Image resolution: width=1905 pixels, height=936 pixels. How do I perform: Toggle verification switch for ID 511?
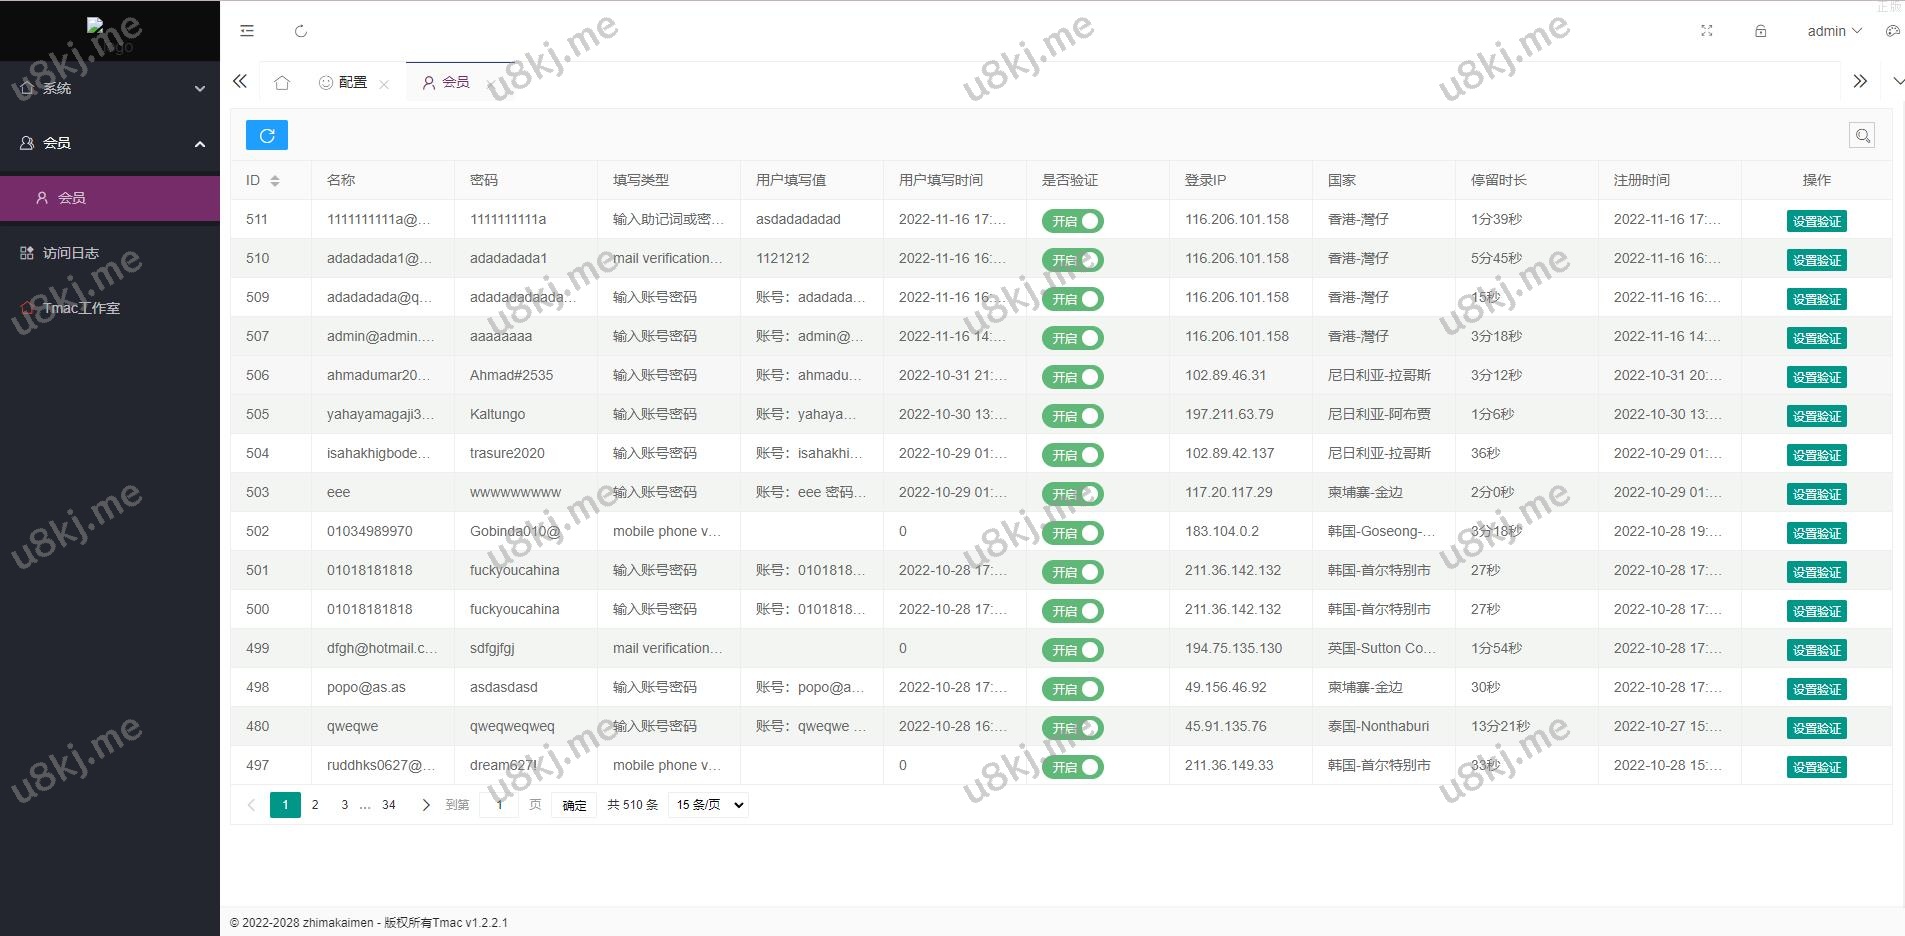point(1072,221)
